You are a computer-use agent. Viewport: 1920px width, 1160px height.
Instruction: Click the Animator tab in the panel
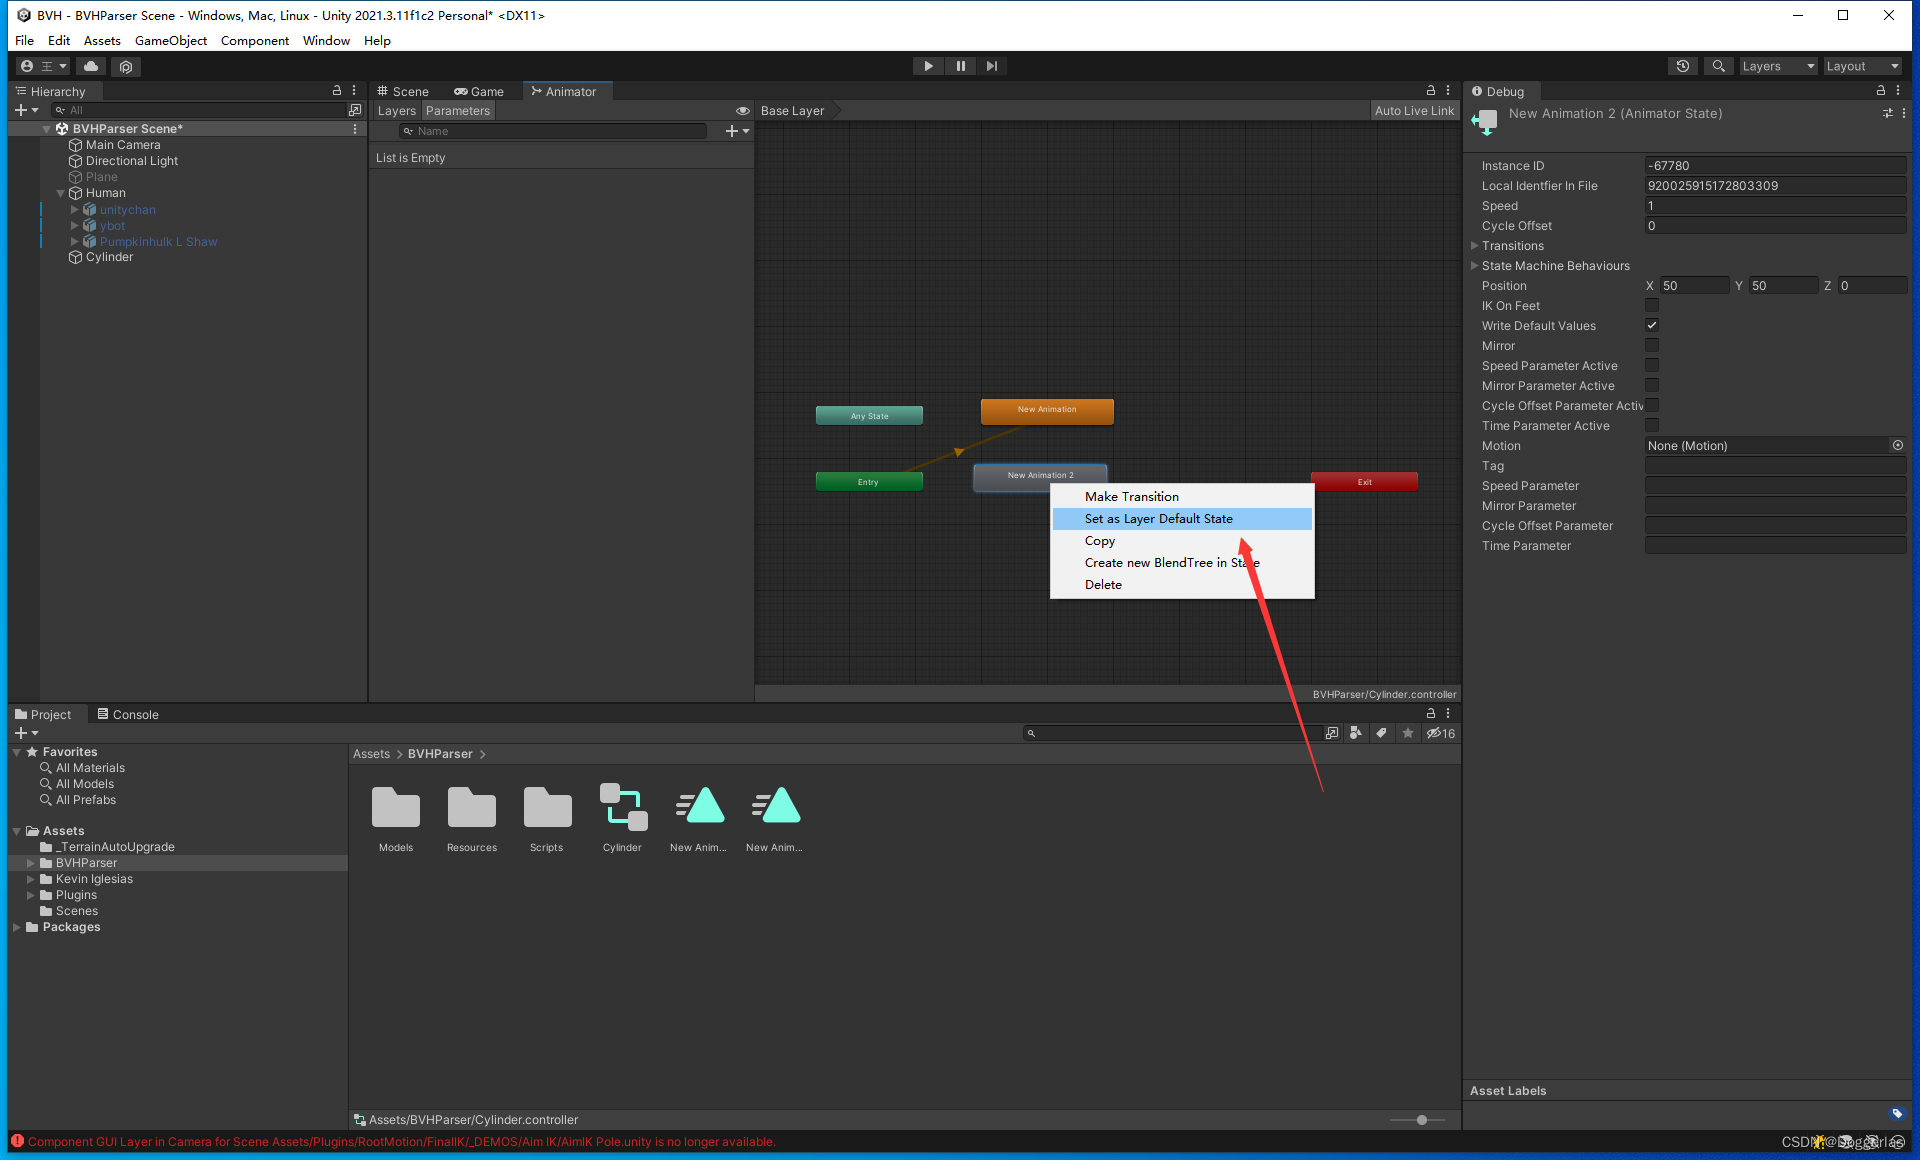click(x=569, y=90)
